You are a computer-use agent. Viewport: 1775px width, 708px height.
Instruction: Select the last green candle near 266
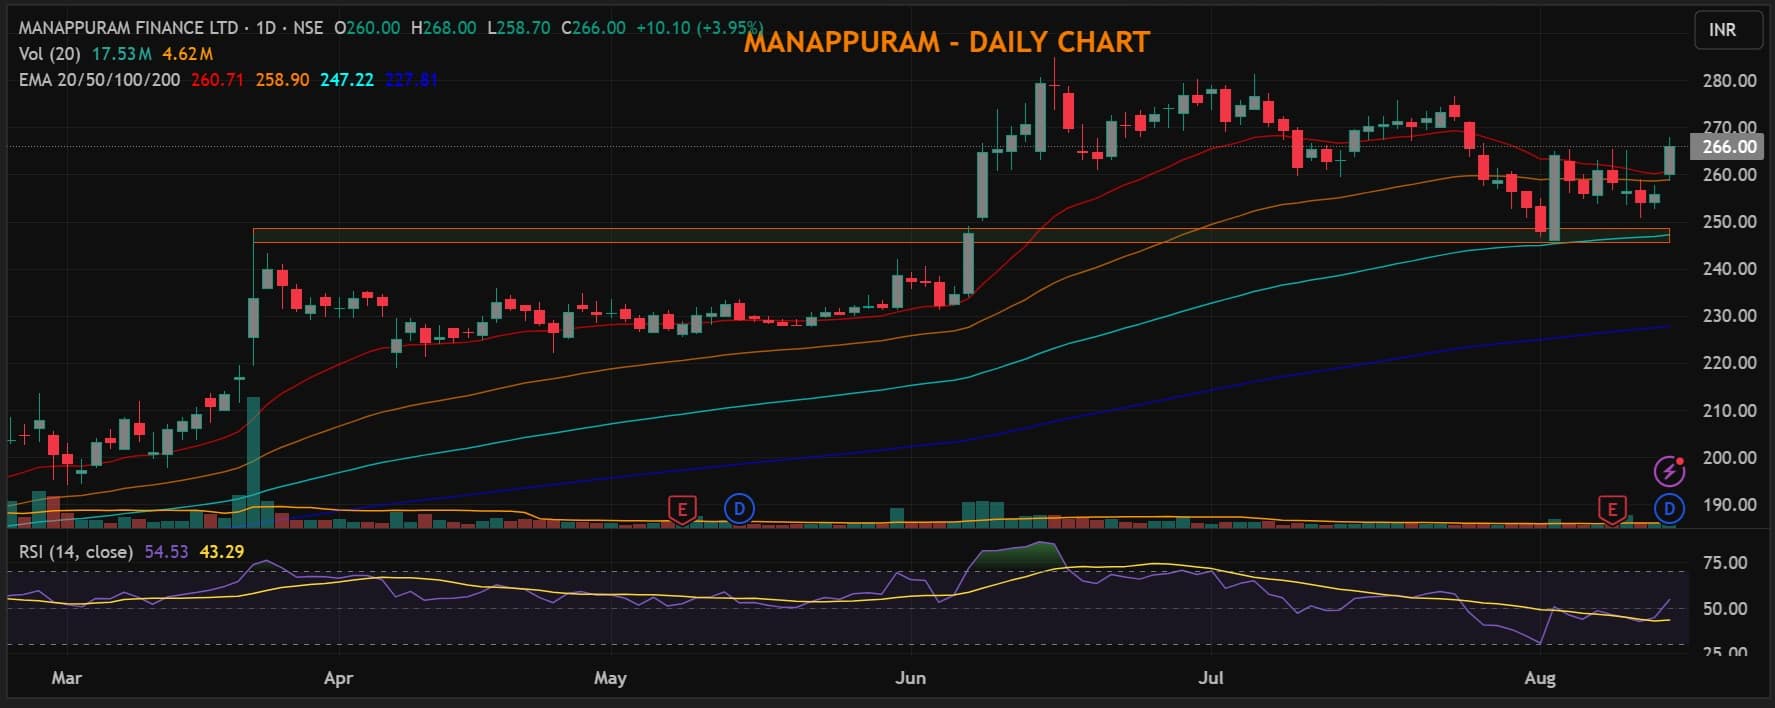click(x=1669, y=160)
